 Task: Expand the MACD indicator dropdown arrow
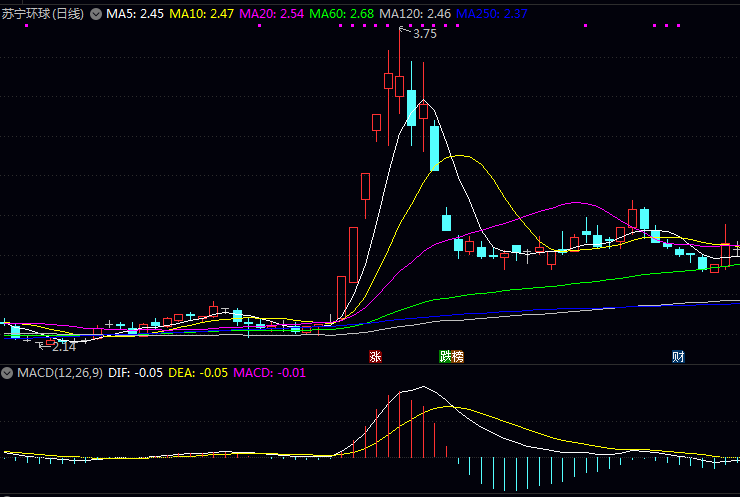pyautogui.click(x=8, y=373)
